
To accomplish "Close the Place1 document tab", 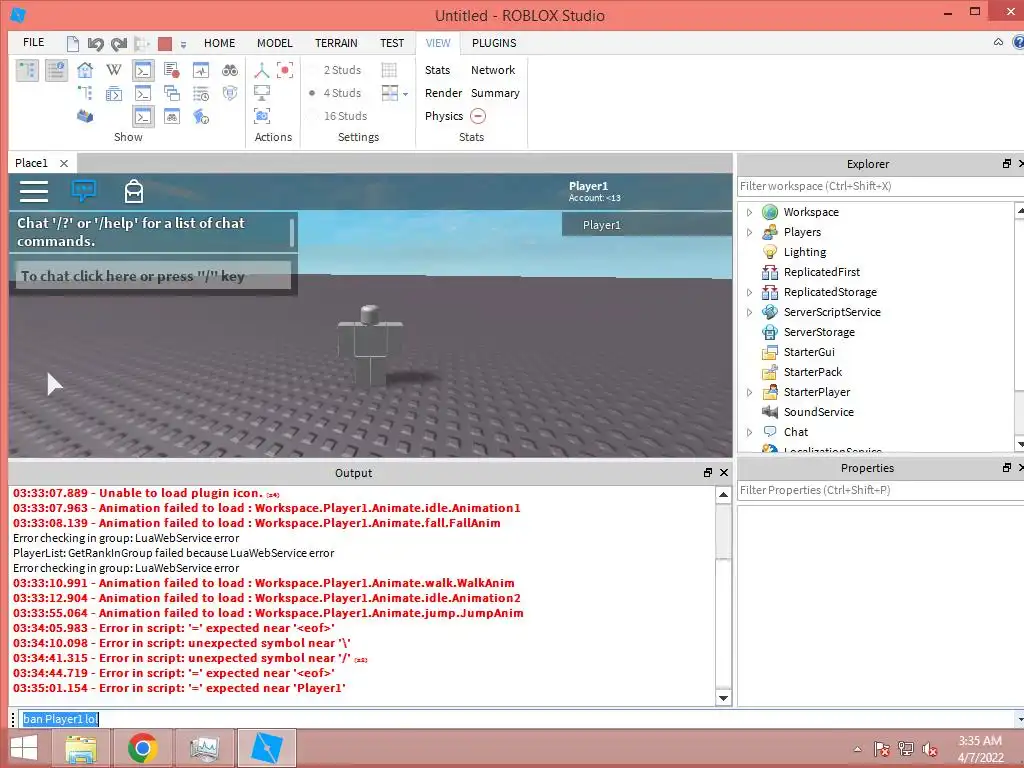I will tap(64, 163).
